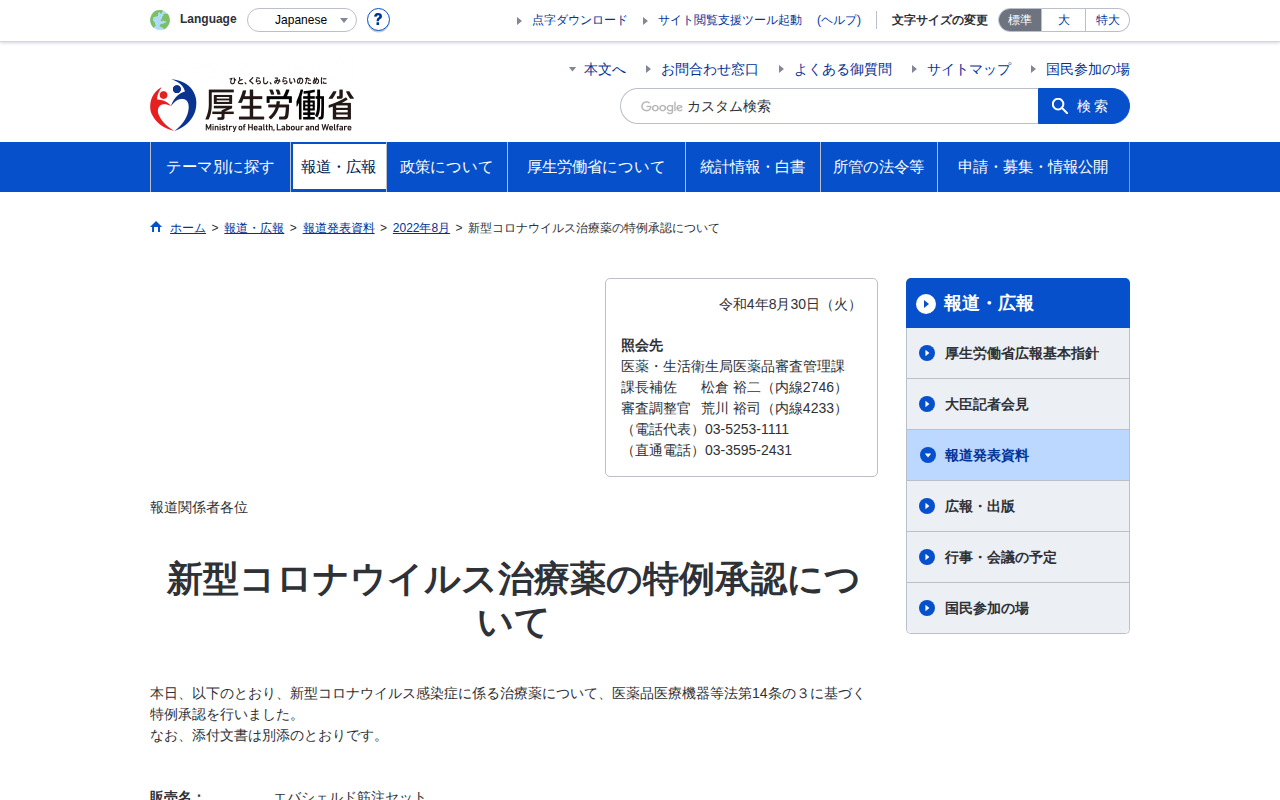The height and width of the screenshot is (800, 1280).
Task: Click the Google custom search field
Action: [829, 106]
